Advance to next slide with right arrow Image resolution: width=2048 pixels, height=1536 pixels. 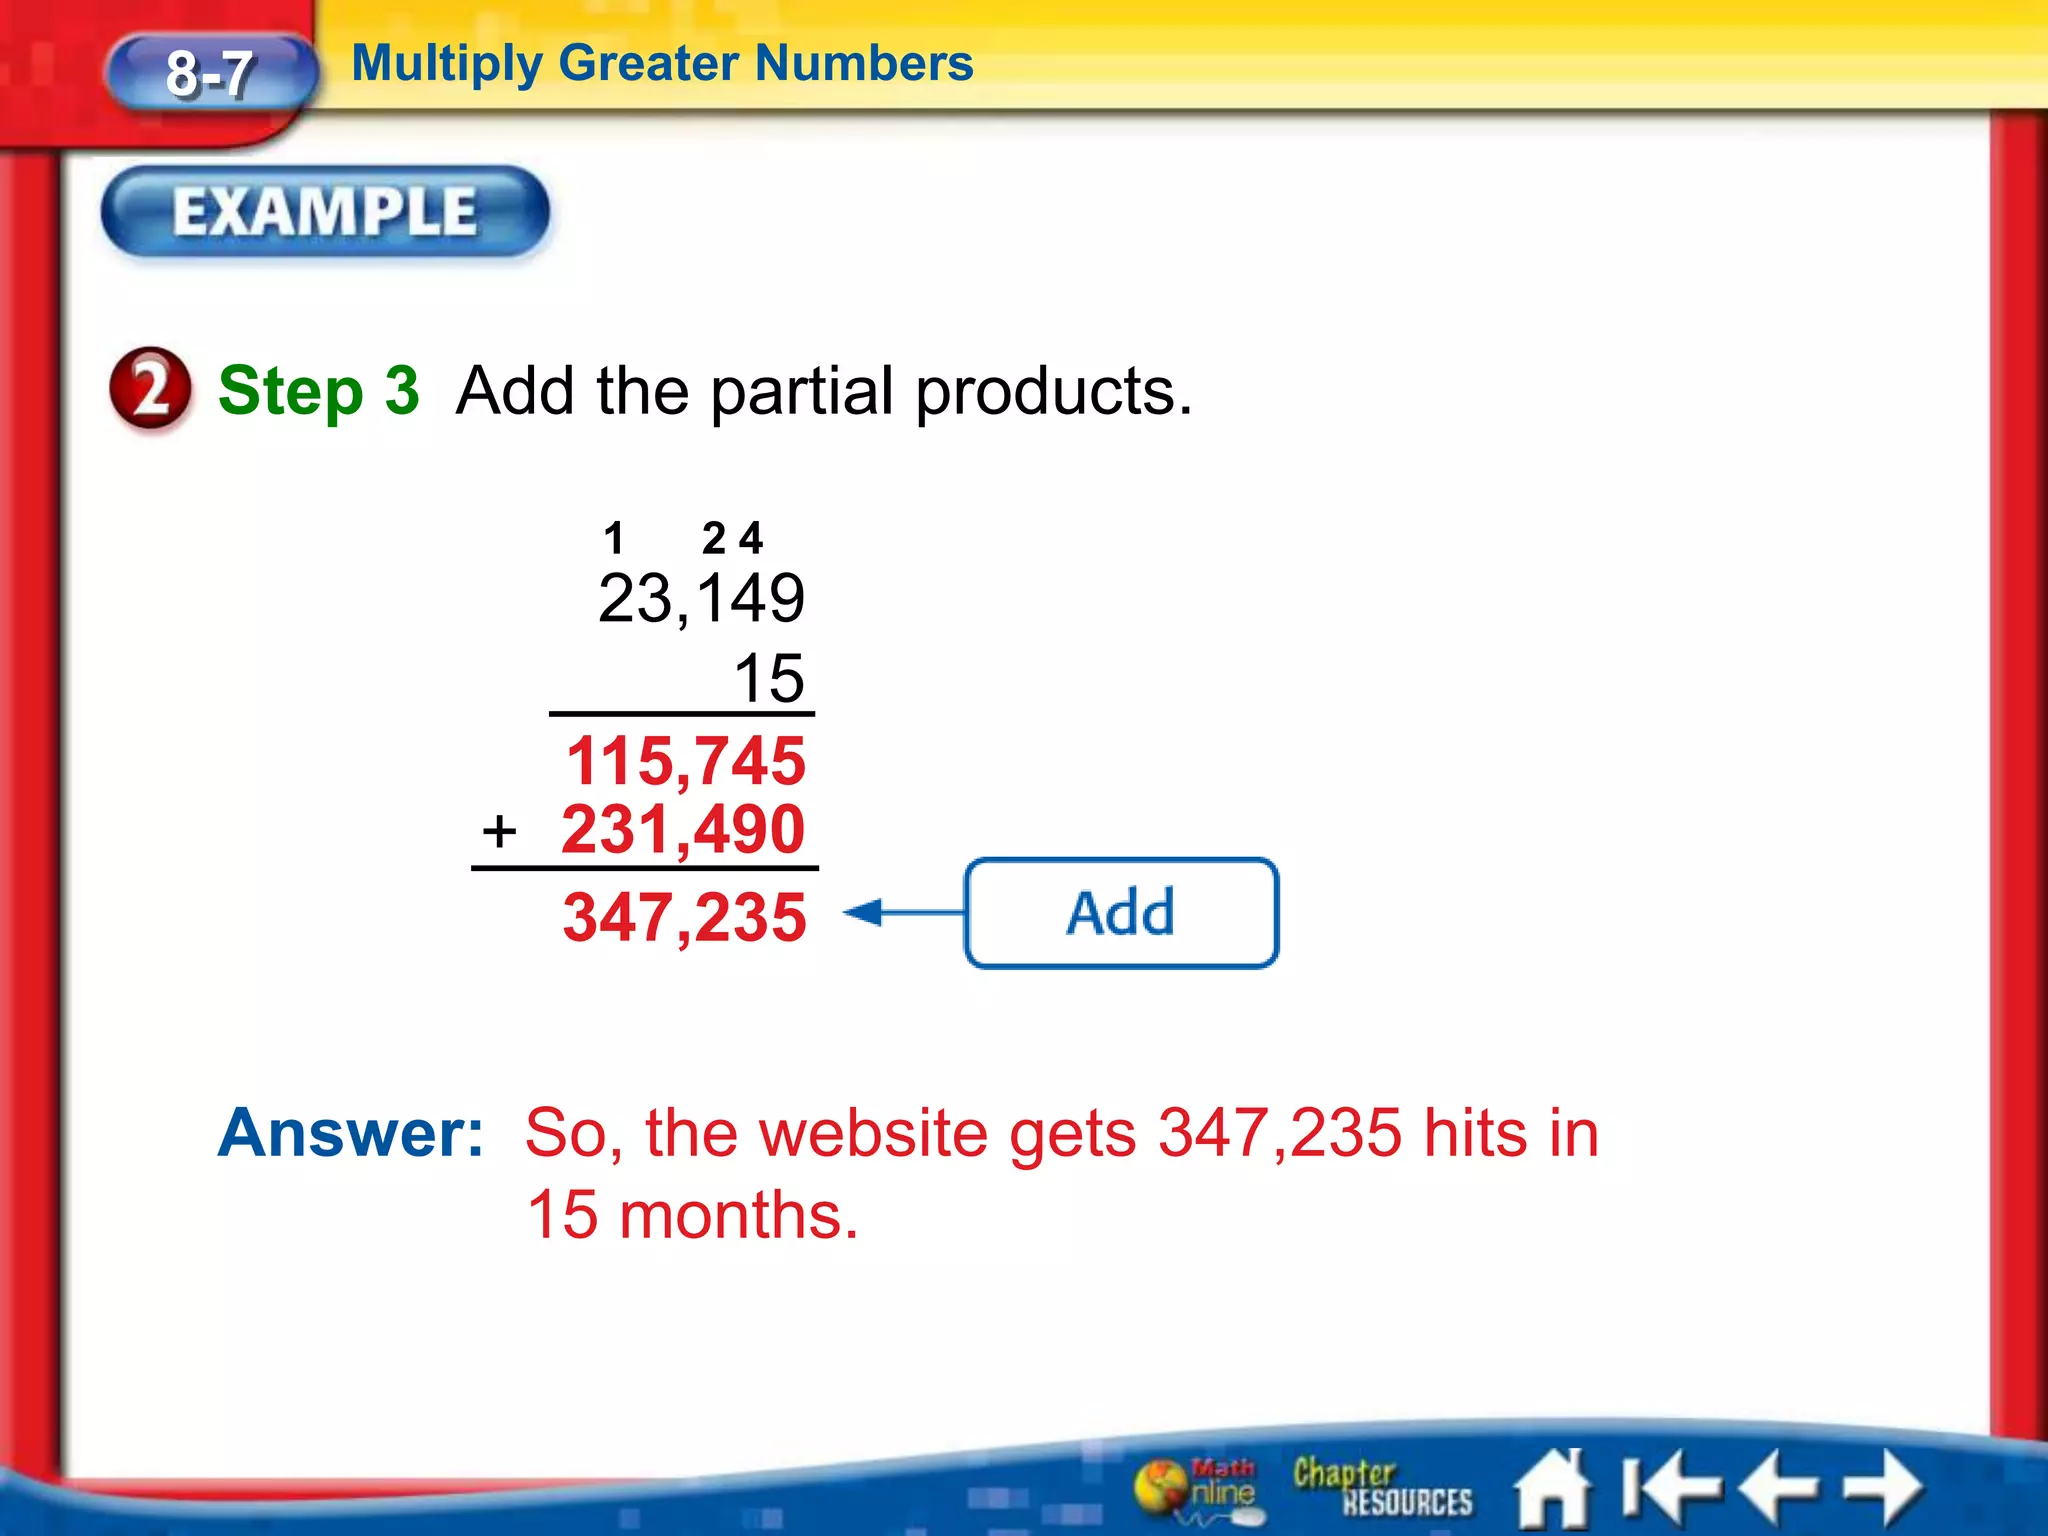(1884, 1489)
